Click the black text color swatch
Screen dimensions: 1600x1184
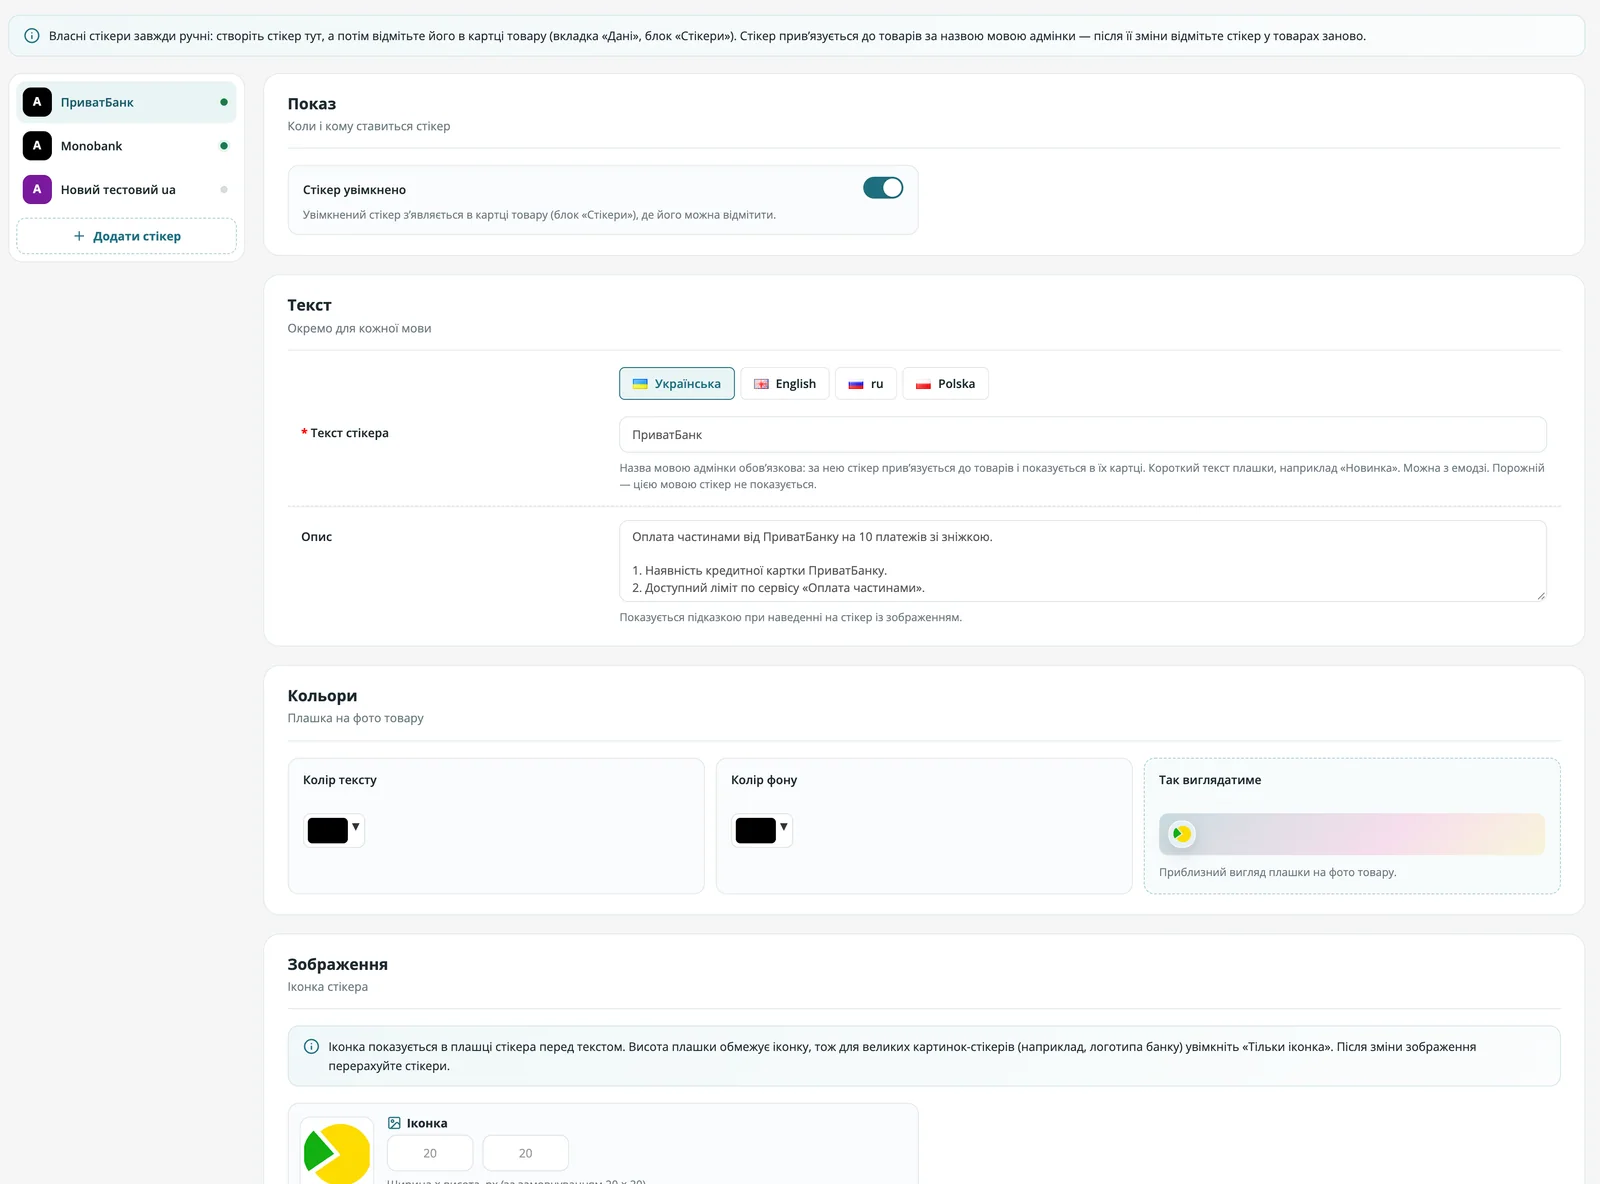(x=327, y=831)
